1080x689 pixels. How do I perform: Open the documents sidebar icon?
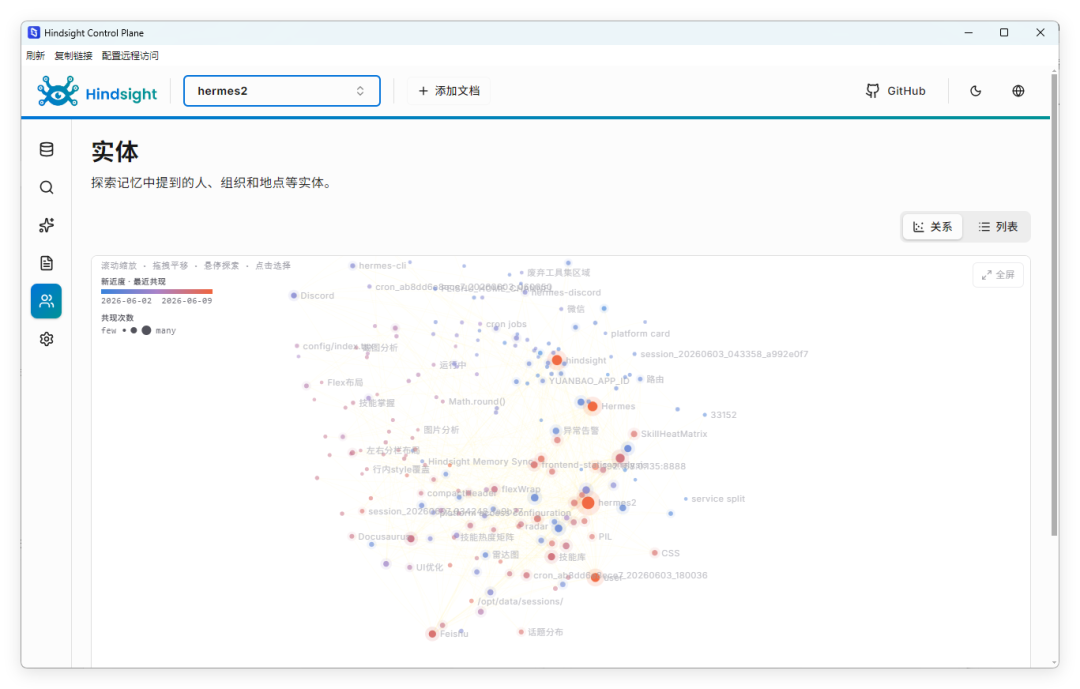click(46, 263)
